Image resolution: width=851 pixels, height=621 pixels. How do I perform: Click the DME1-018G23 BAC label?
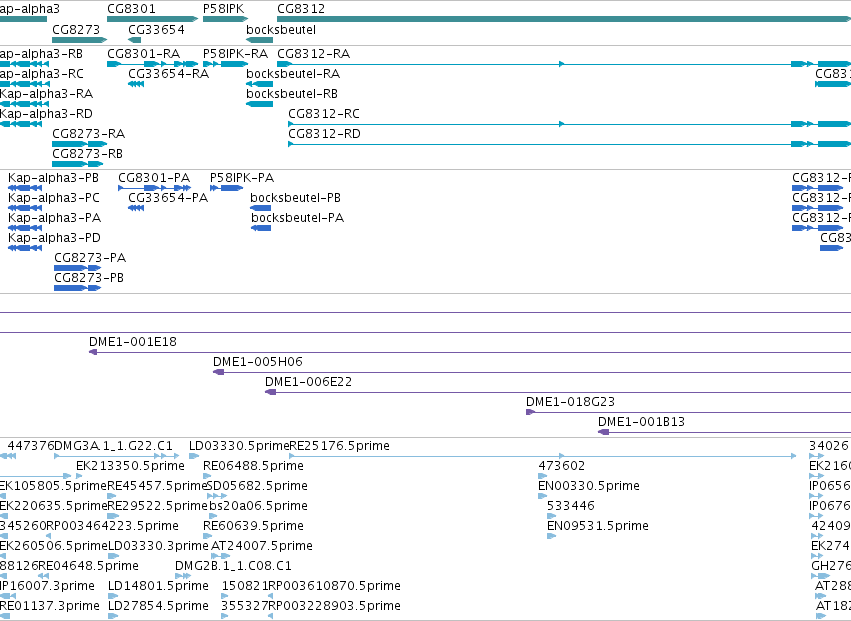(570, 402)
